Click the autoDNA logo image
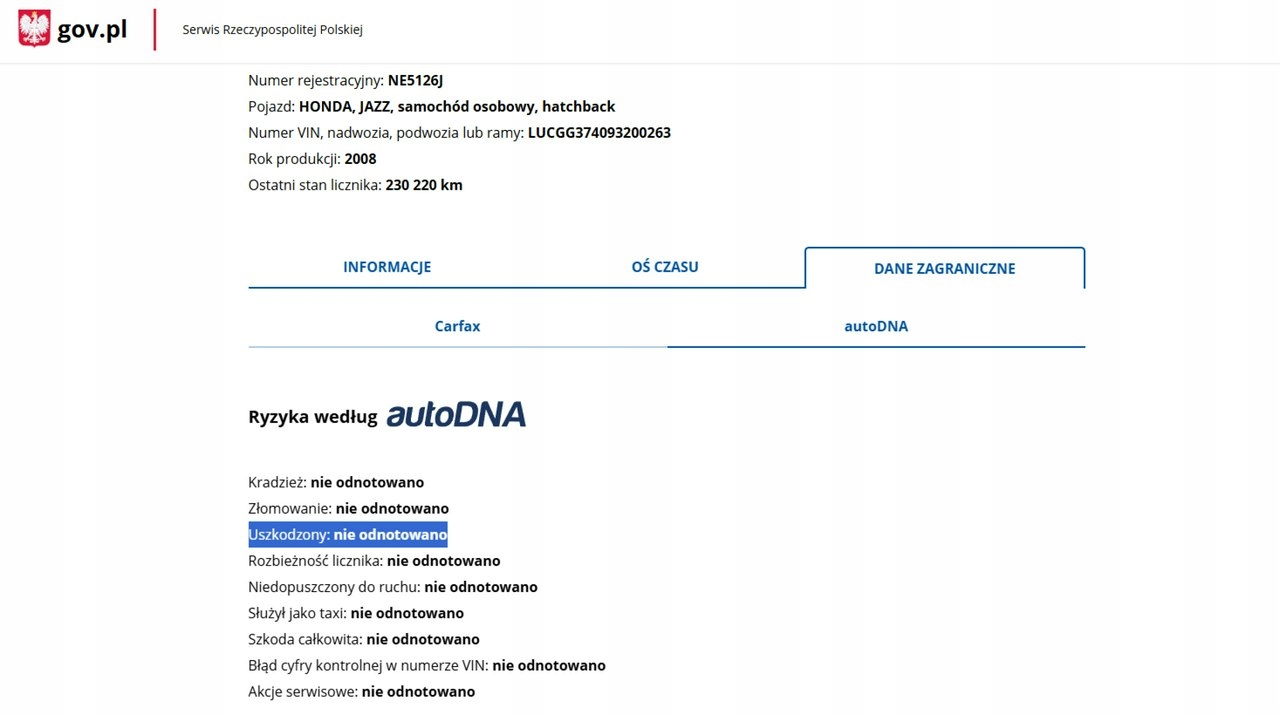1280x715 pixels. [456, 415]
